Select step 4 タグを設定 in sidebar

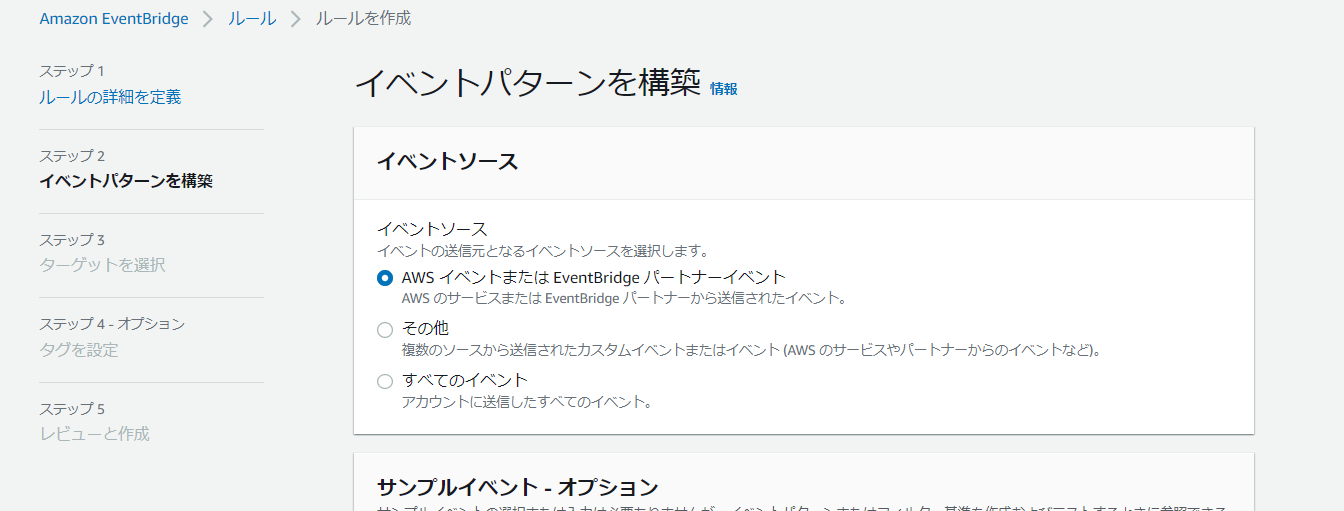coord(79,350)
